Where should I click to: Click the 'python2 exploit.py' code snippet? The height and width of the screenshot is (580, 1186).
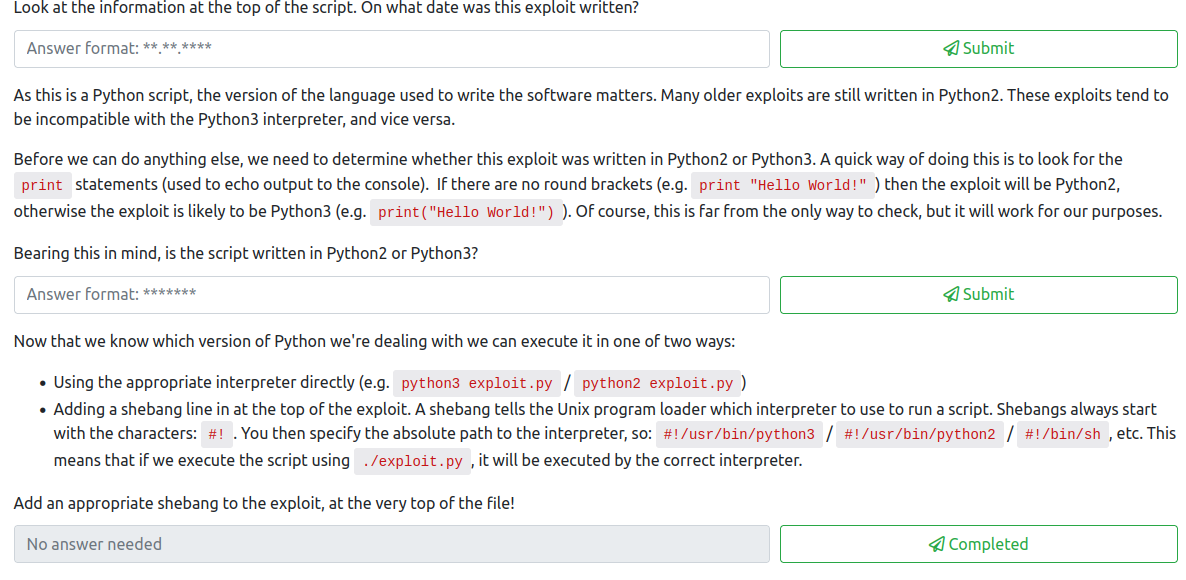(657, 384)
